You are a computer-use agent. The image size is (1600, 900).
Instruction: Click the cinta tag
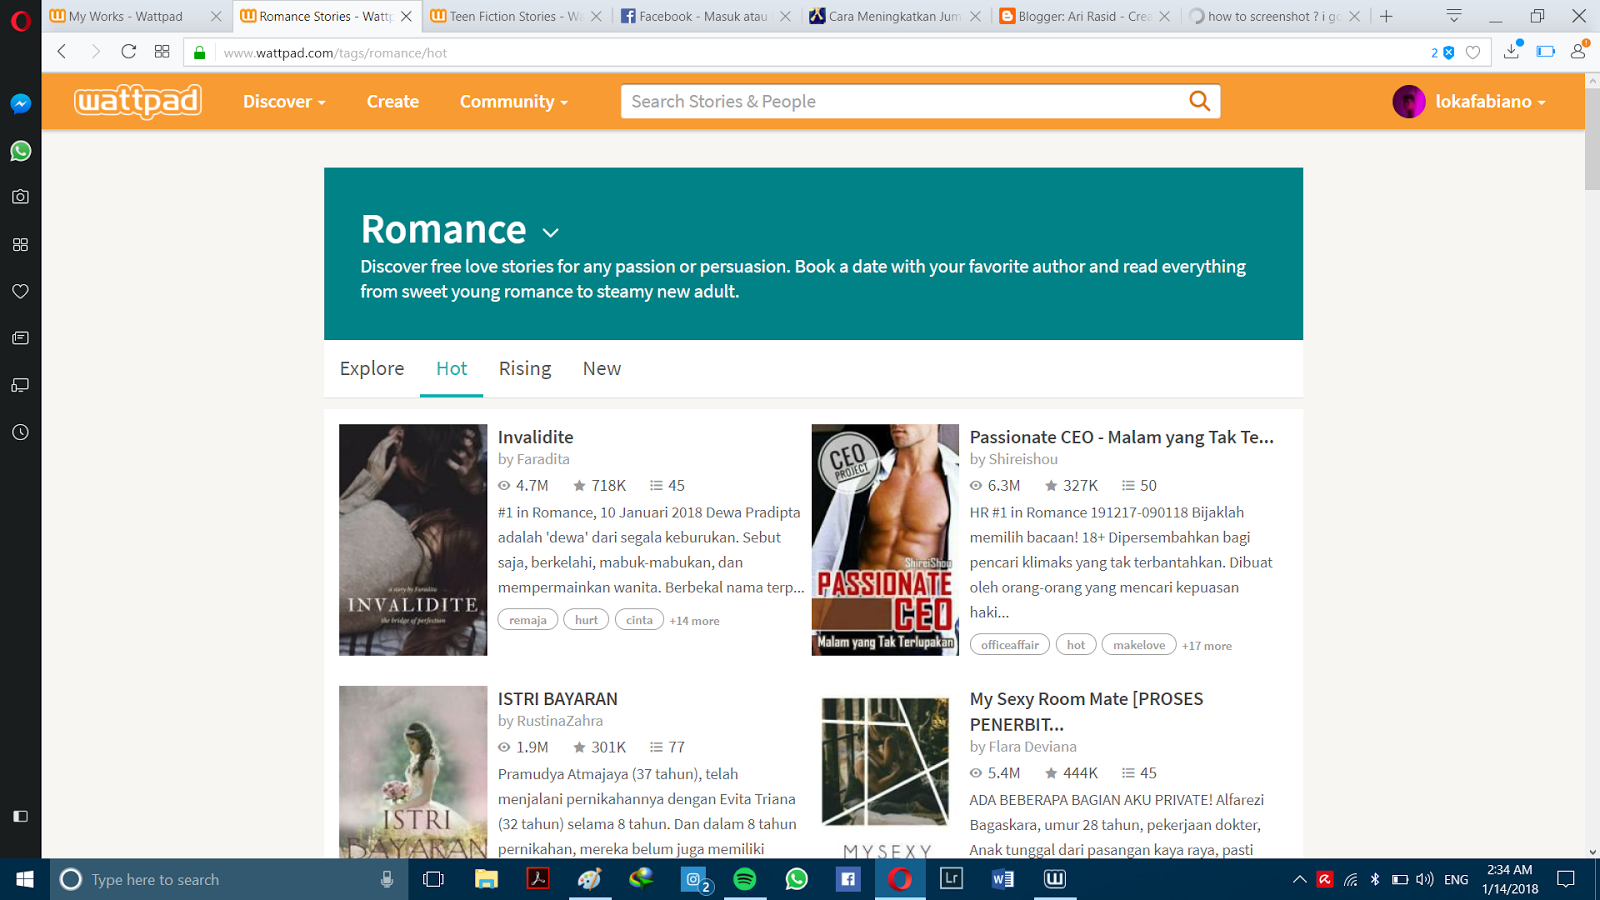point(639,620)
